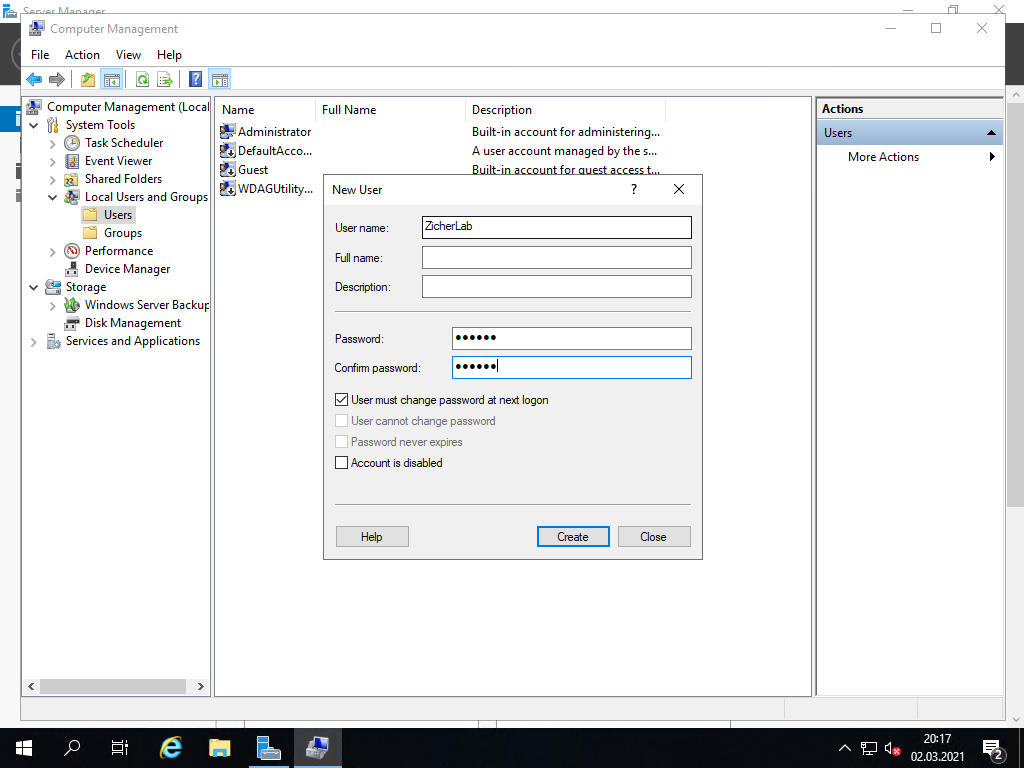
Task: Toggle the Show/Hide Console Tree icon
Action: pyautogui.click(x=112, y=80)
